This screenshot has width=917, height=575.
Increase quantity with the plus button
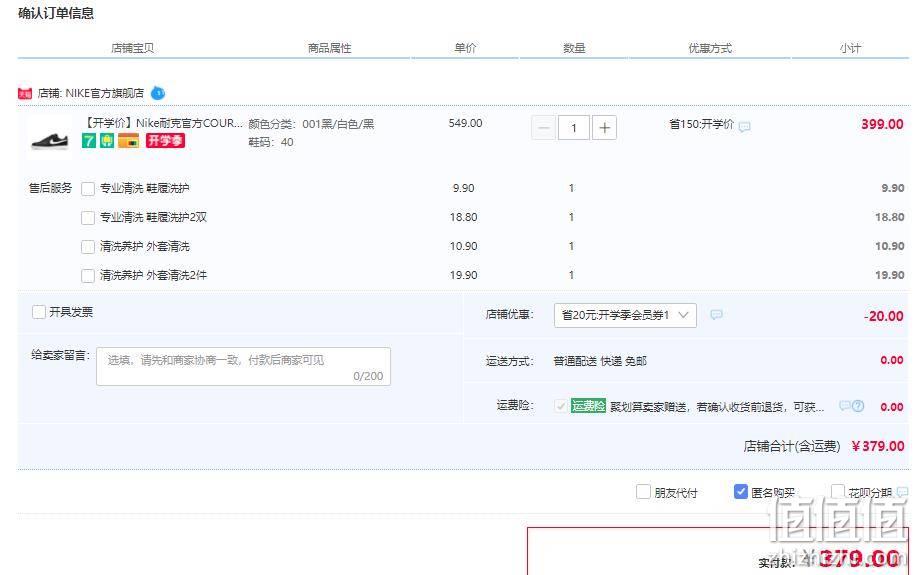pos(605,128)
